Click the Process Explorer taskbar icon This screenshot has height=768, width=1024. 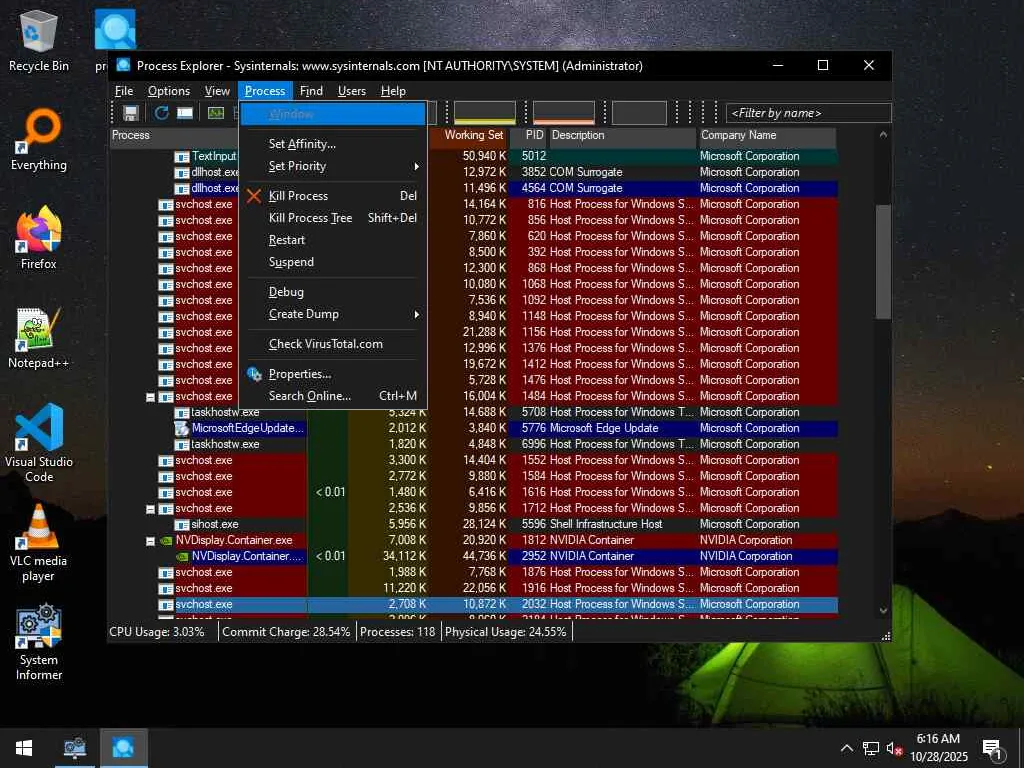pyautogui.click(x=123, y=748)
